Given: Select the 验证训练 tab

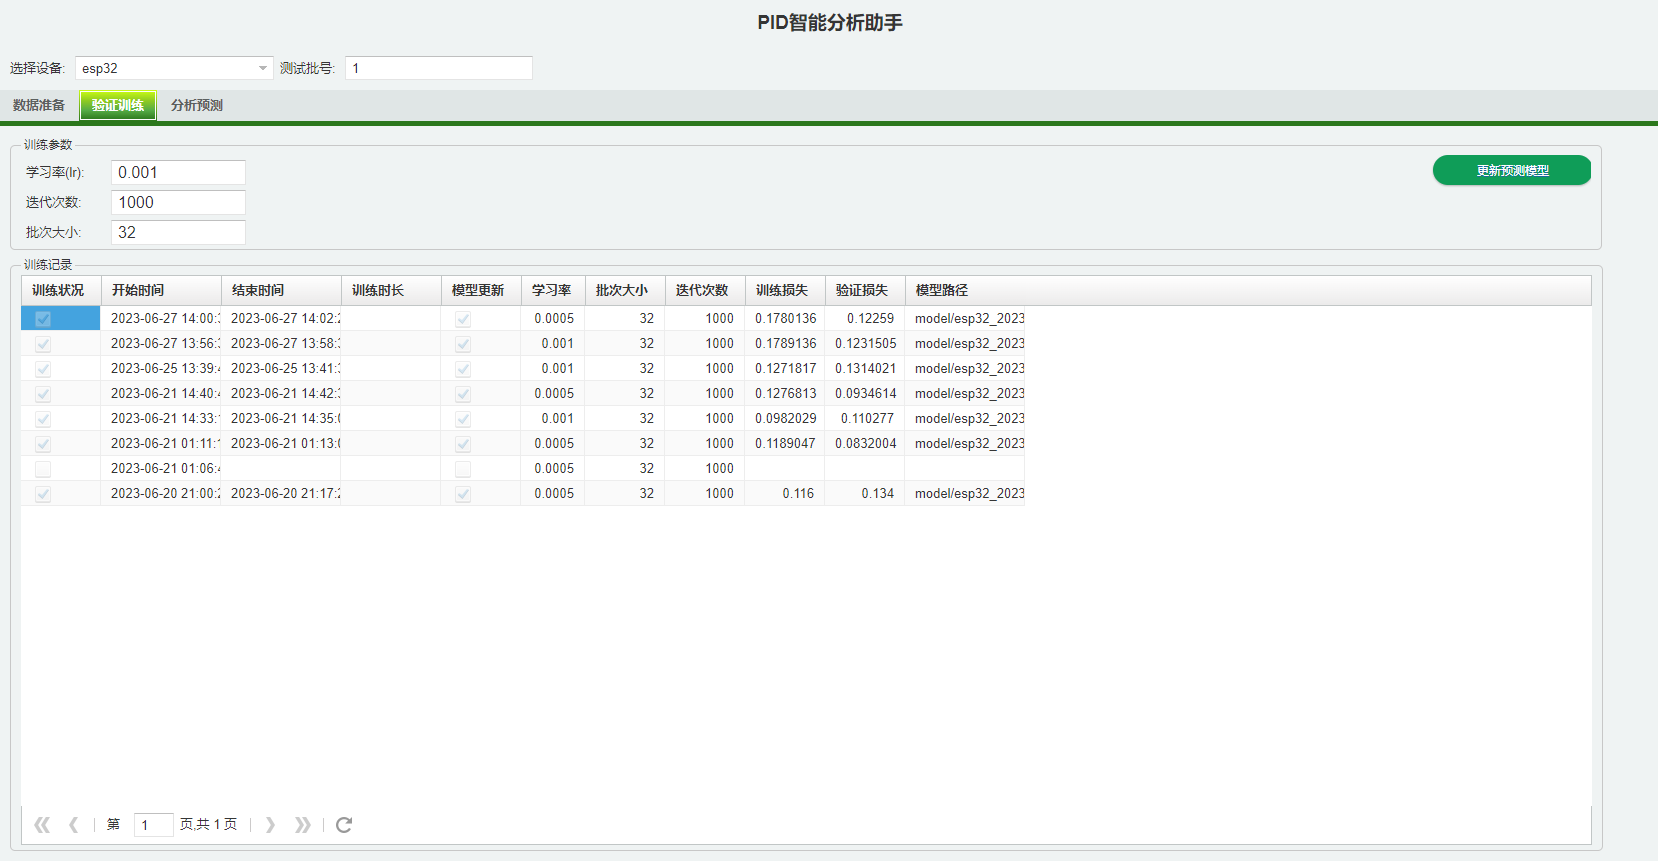Looking at the screenshot, I should [118, 105].
